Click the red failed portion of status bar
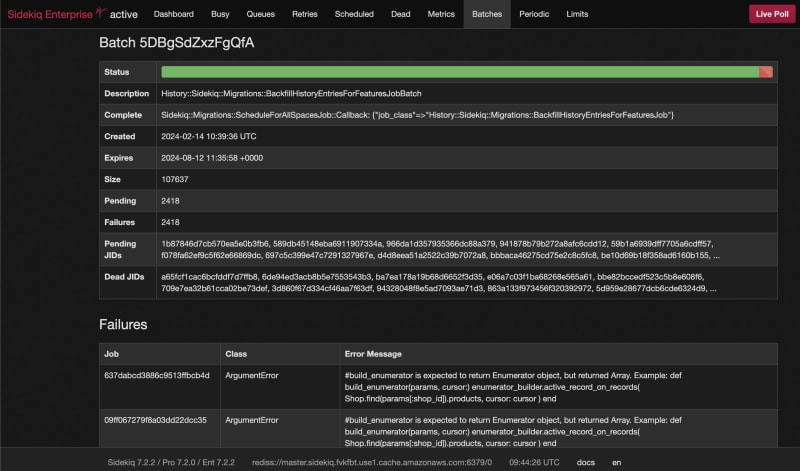The height and width of the screenshot is (471, 800). pos(766,72)
